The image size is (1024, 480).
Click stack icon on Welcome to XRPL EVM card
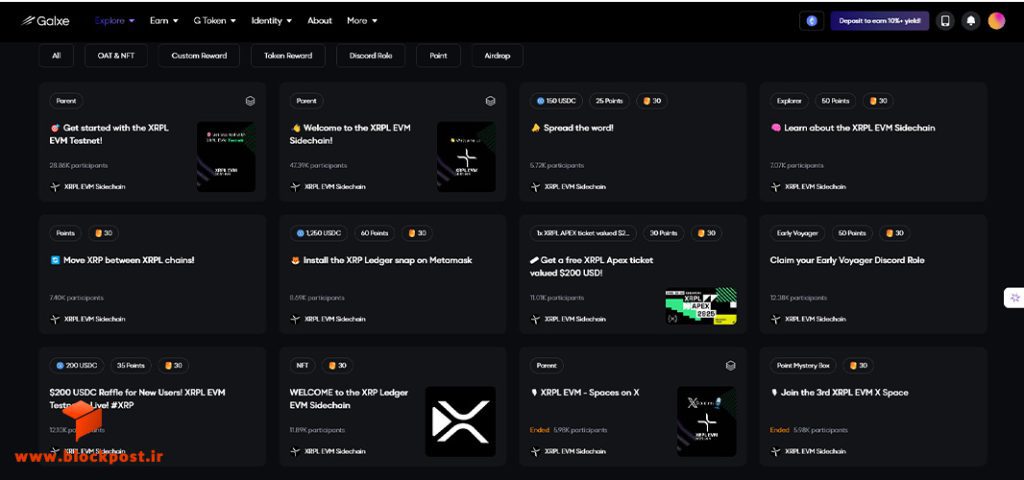(x=490, y=101)
